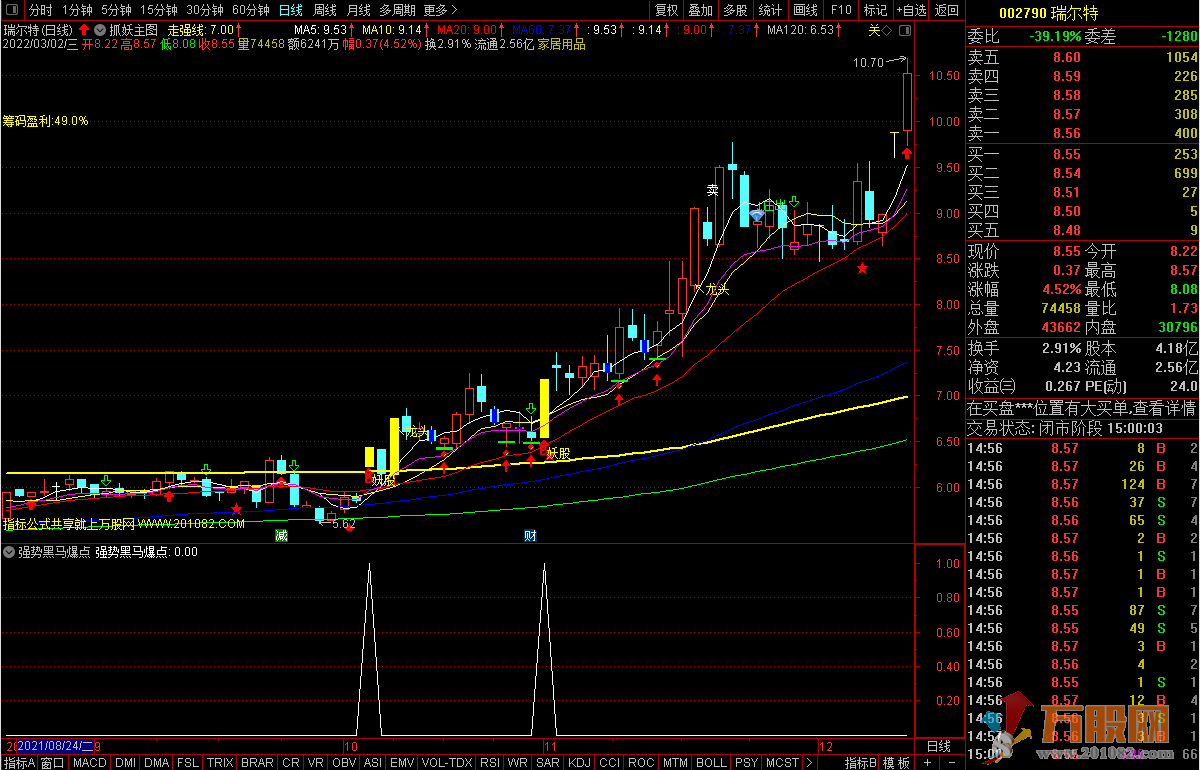Toggle the 关 indicator display switch

[873, 30]
